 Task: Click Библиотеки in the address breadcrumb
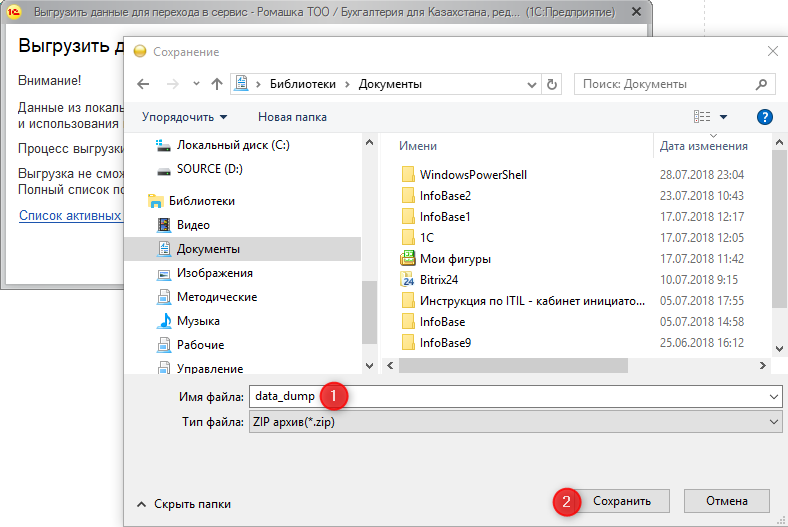point(303,84)
